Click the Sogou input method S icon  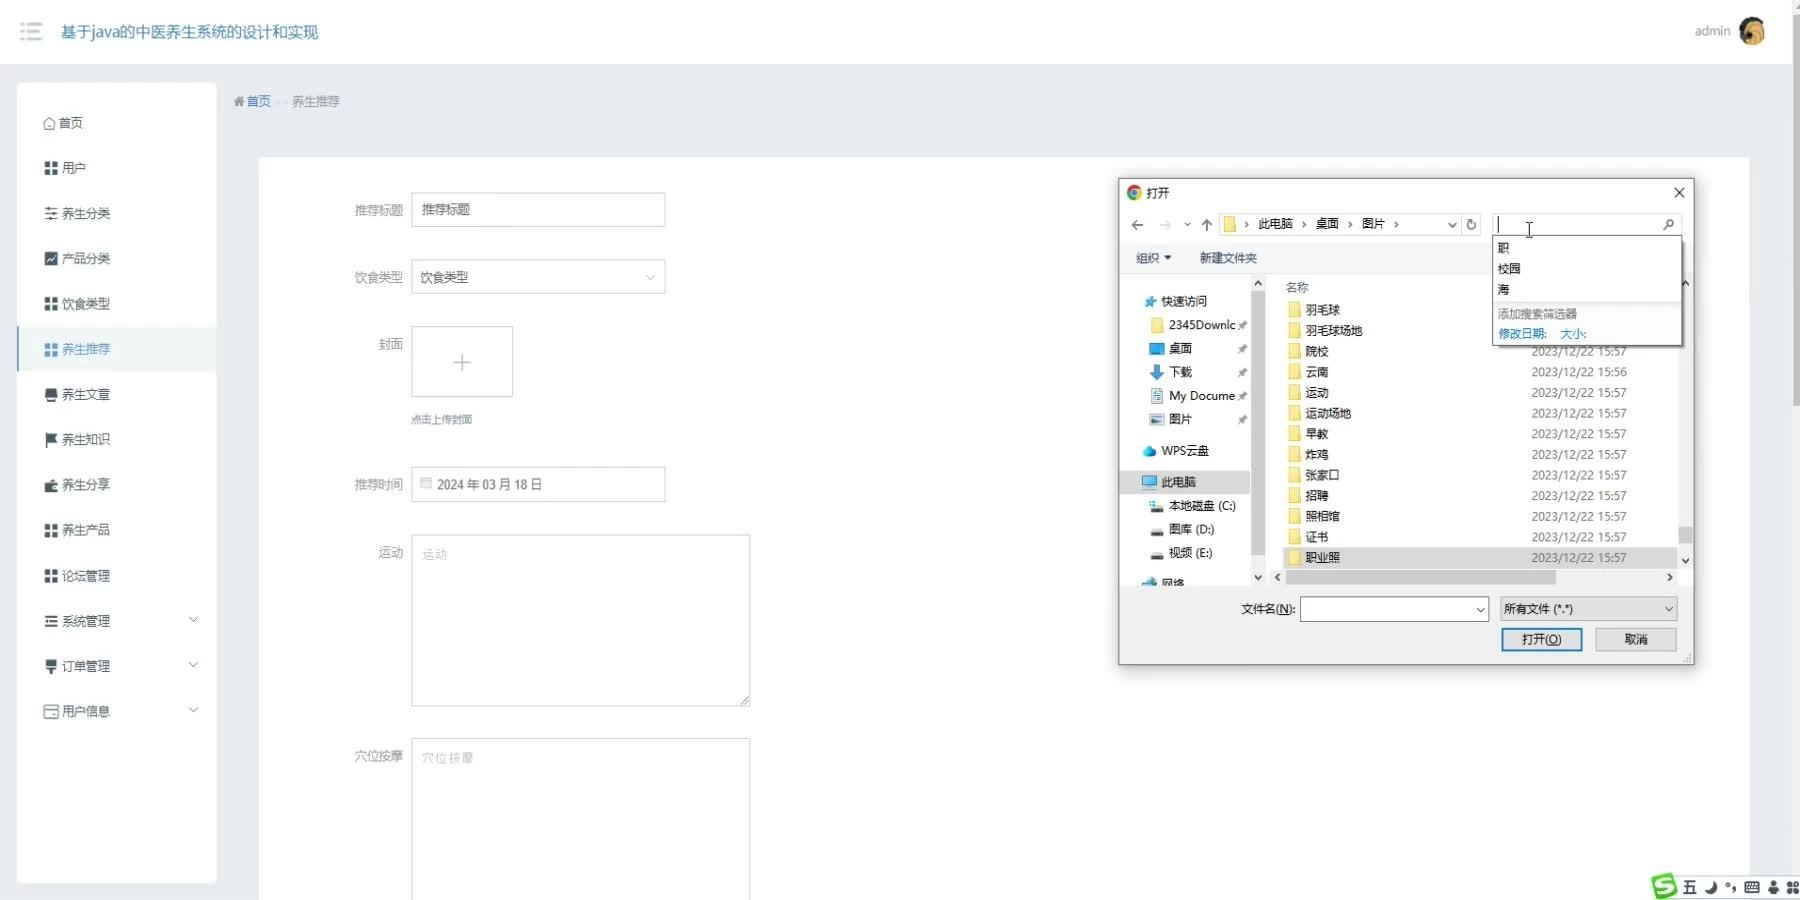[1664, 886]
